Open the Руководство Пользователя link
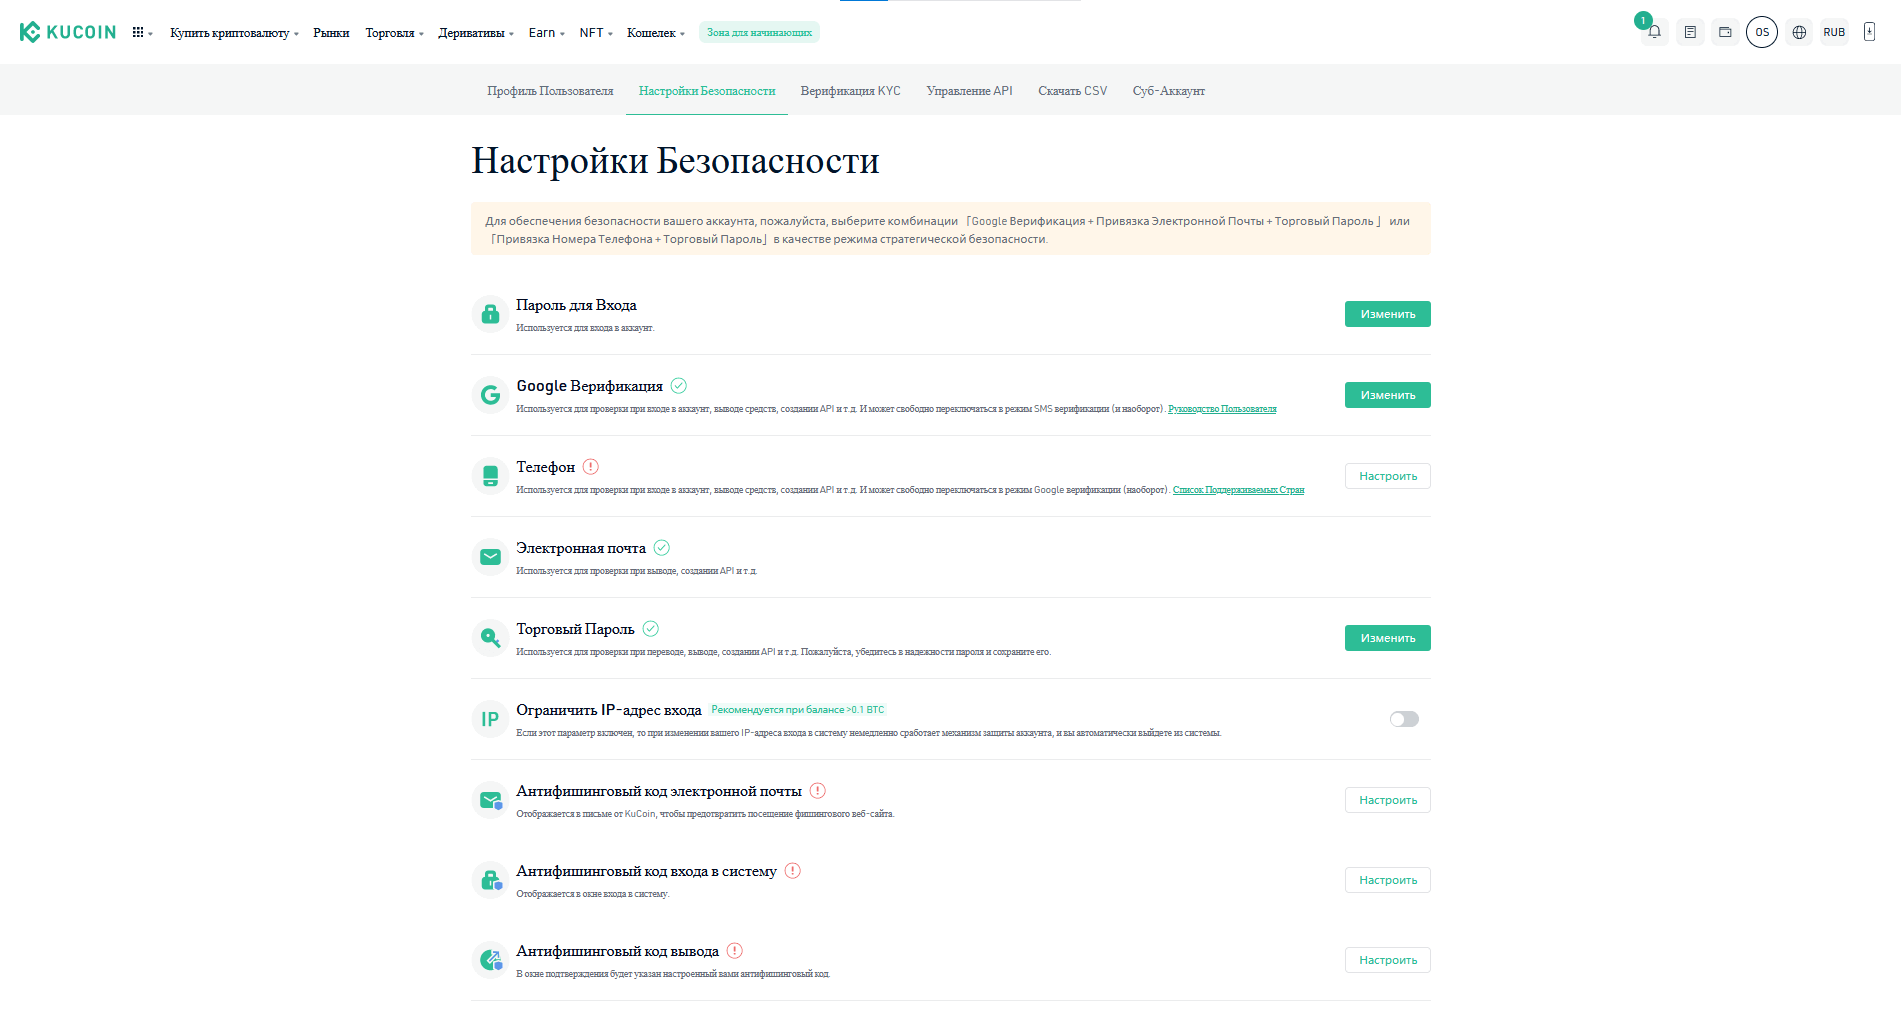This screenshot has height=1009, width=1901. [x=1222, y=409]
